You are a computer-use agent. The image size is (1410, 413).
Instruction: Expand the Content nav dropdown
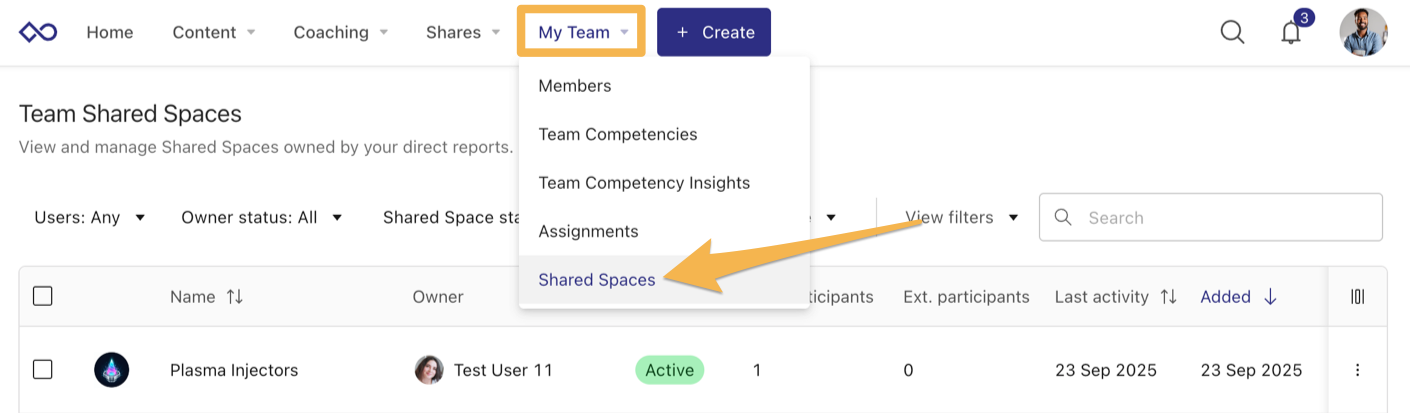[214, 32]
